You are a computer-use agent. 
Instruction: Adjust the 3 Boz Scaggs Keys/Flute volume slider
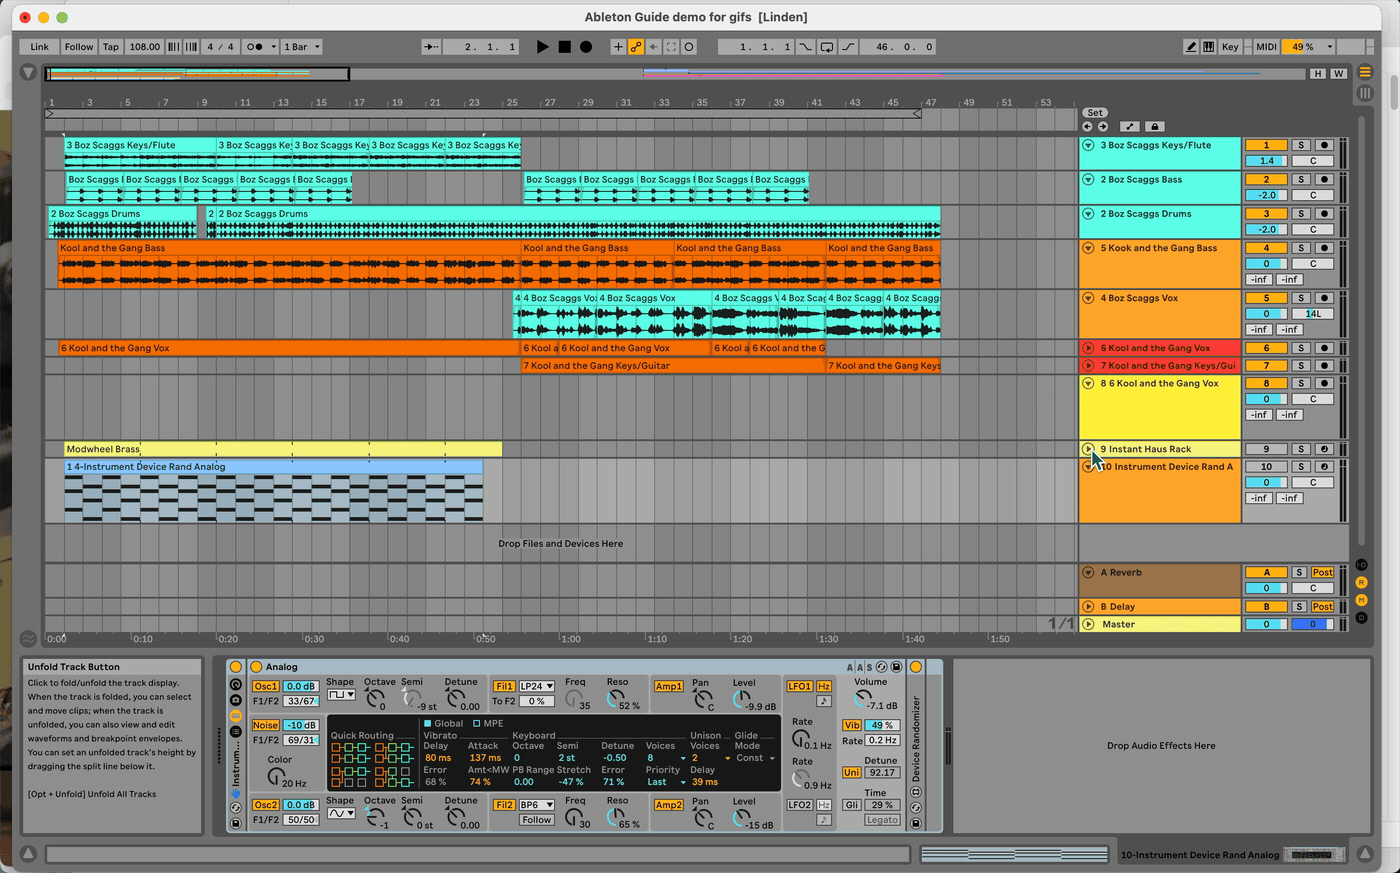point(1266,161)
